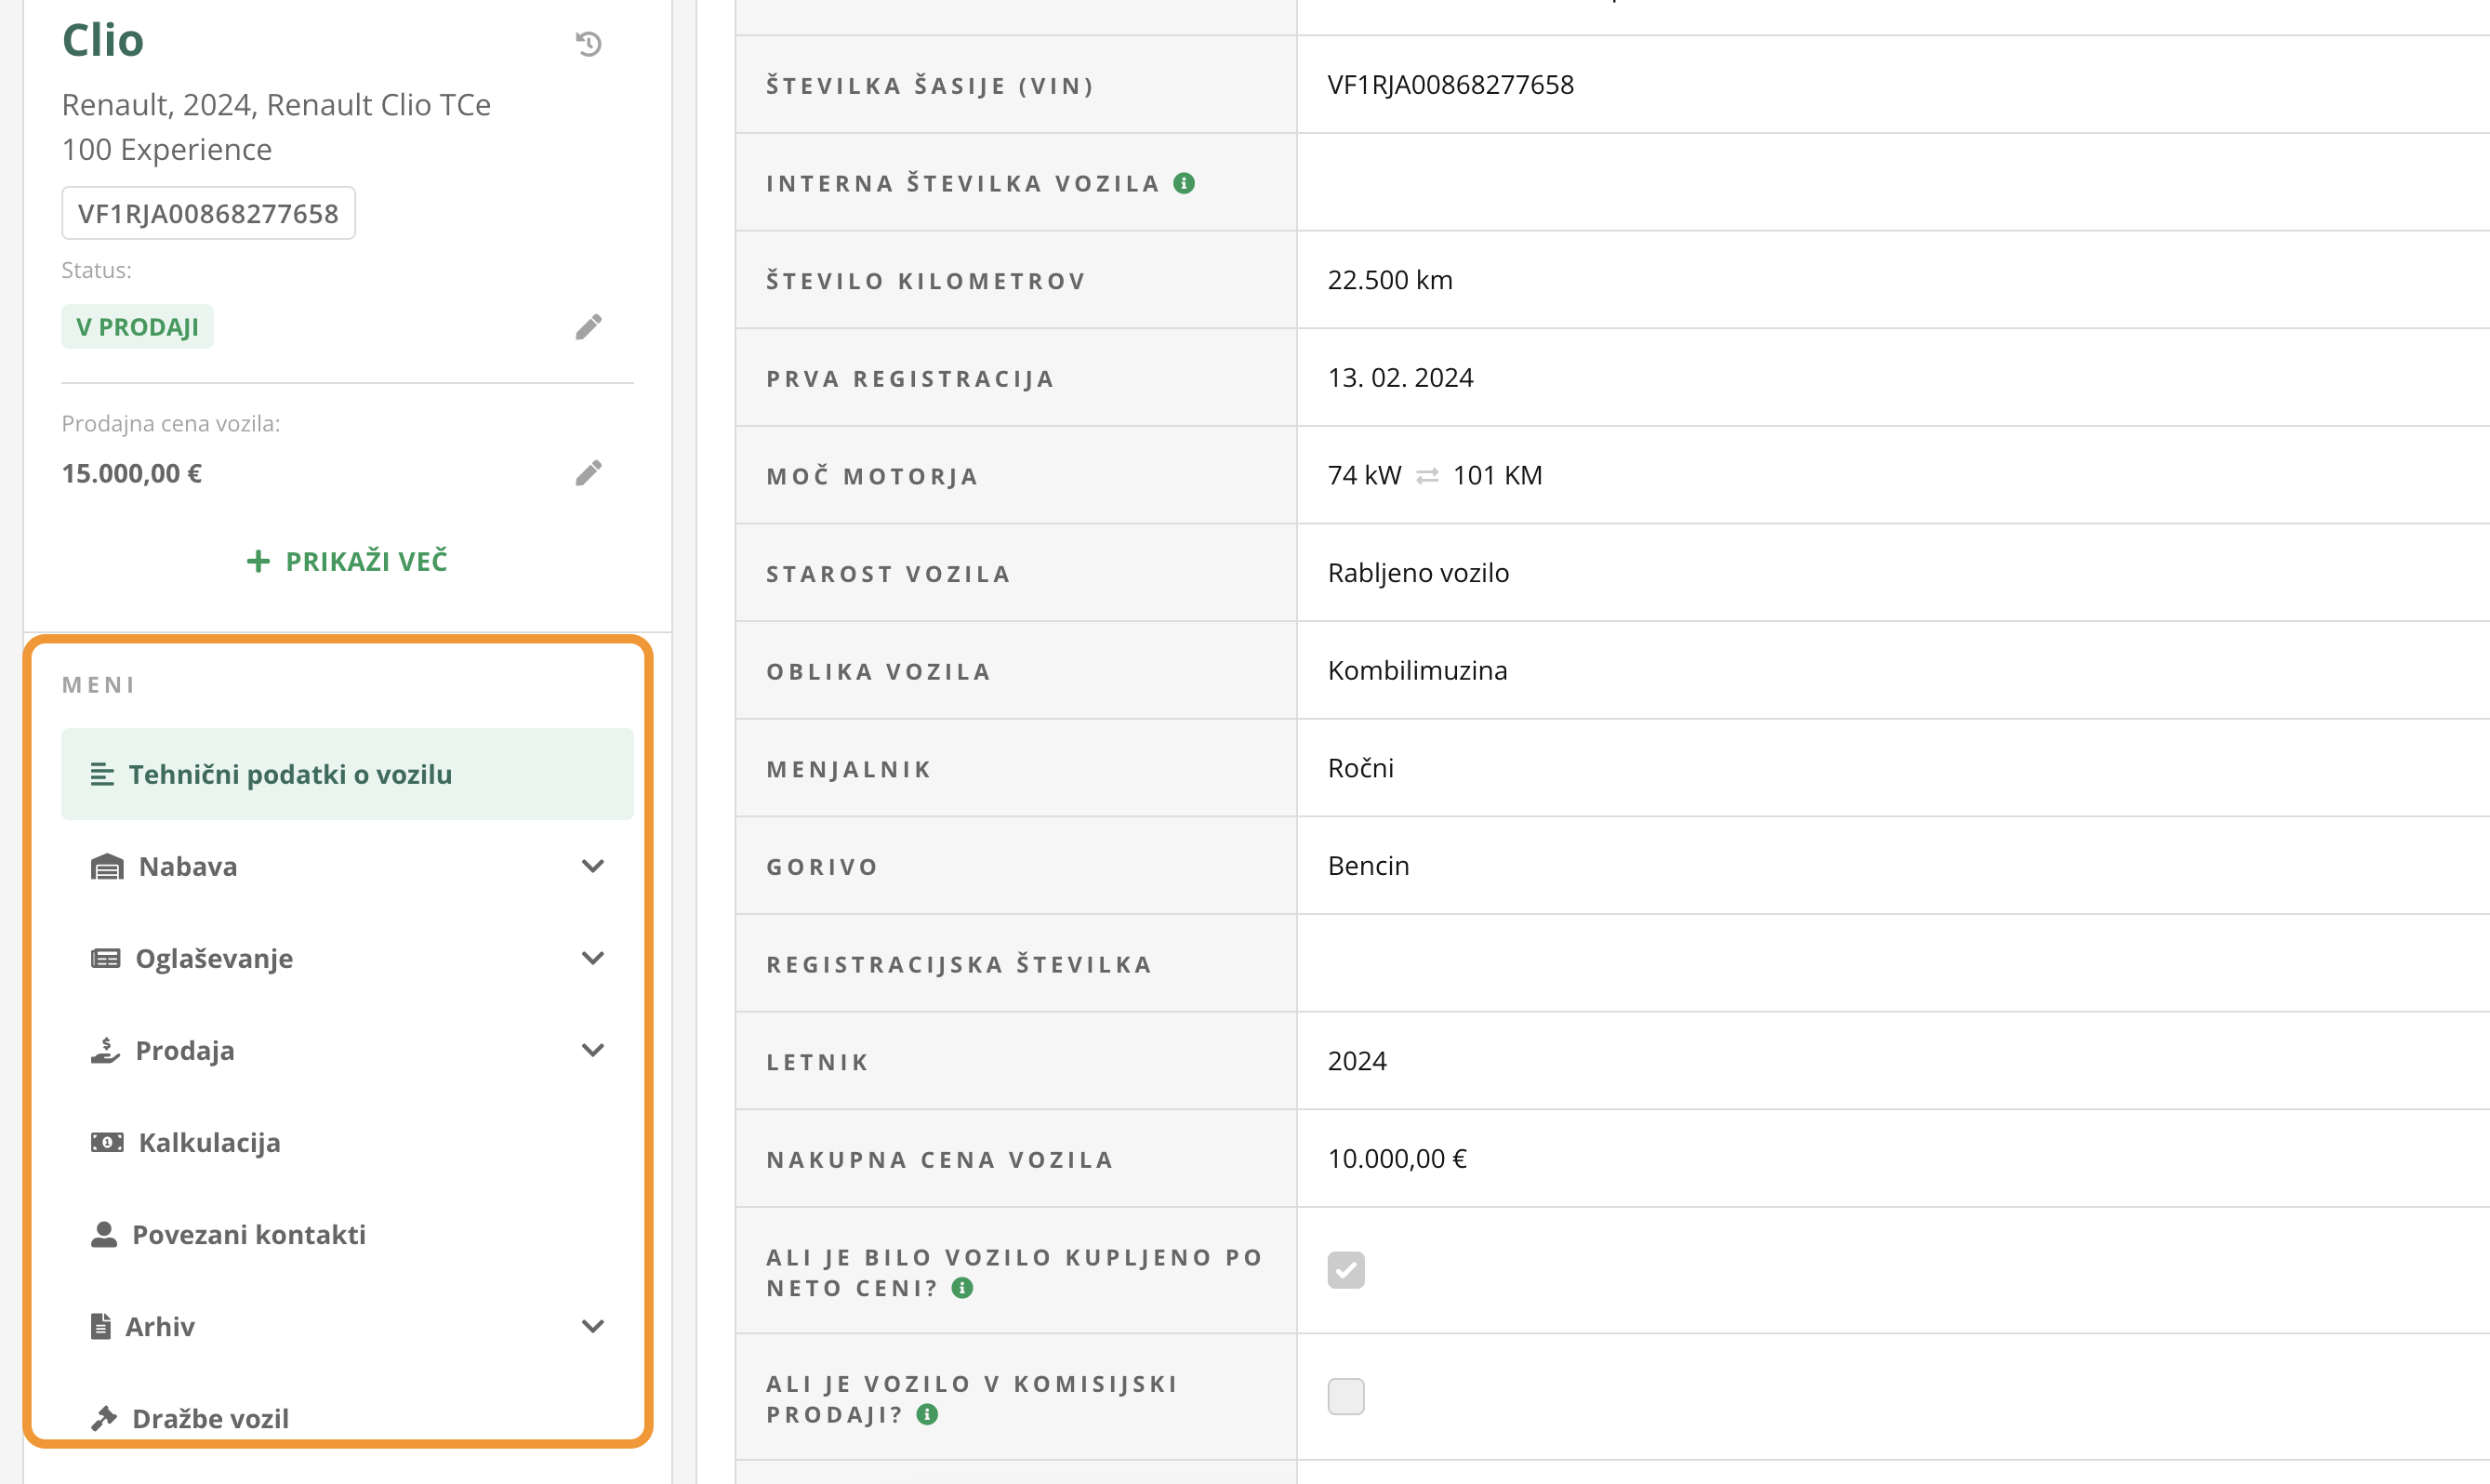Click kW to KM conversion arrows icon

pyautogui.click(x=1427, y=476)
